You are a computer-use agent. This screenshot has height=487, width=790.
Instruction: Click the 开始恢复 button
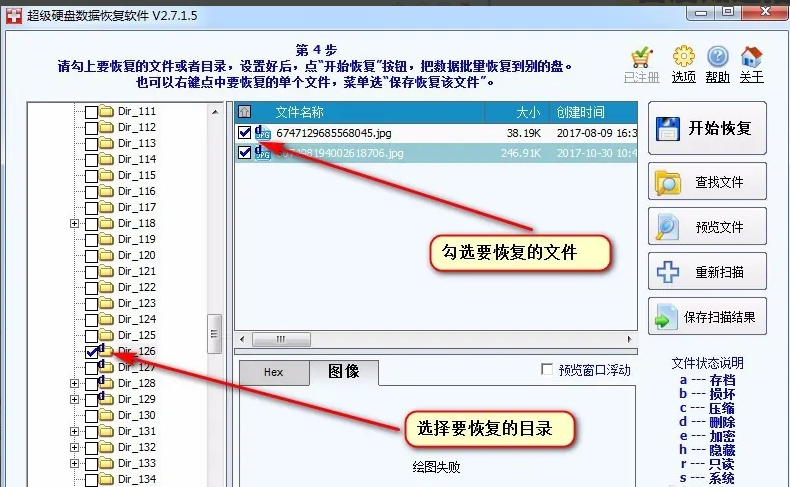tap(707, 128)
